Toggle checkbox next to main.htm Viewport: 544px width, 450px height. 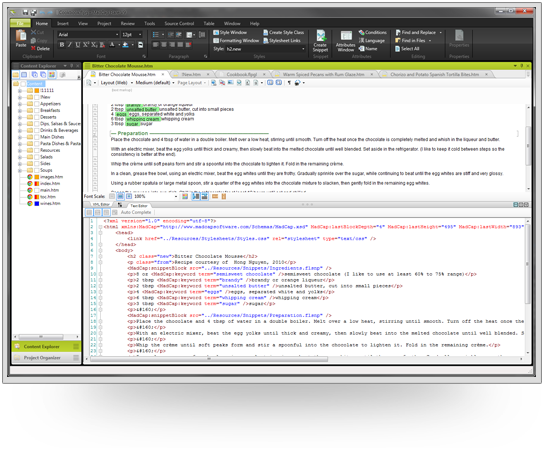[36, 190]
